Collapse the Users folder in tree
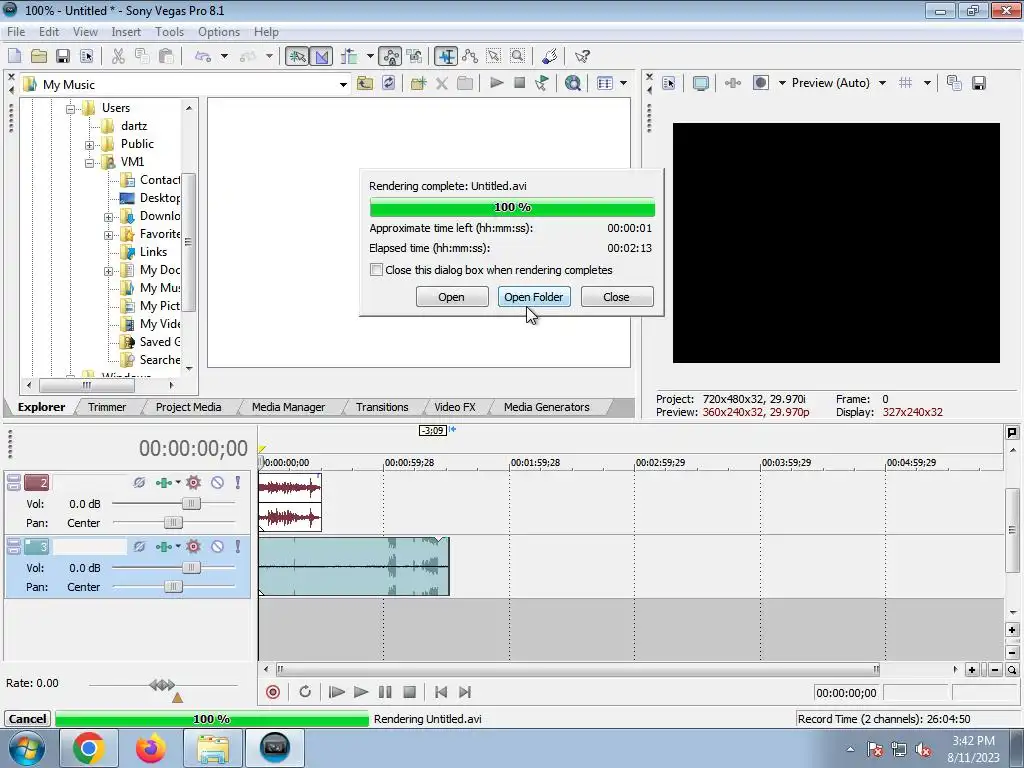This screenshot has height=768, width=1024. click(71, 108)
